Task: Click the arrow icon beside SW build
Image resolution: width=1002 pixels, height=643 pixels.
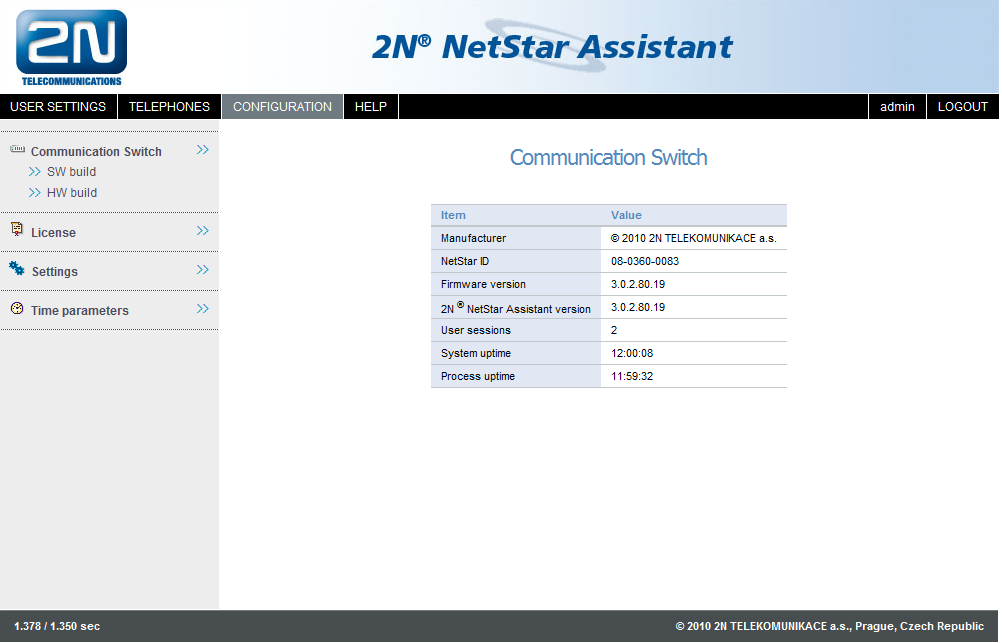Action: point(35,172)
